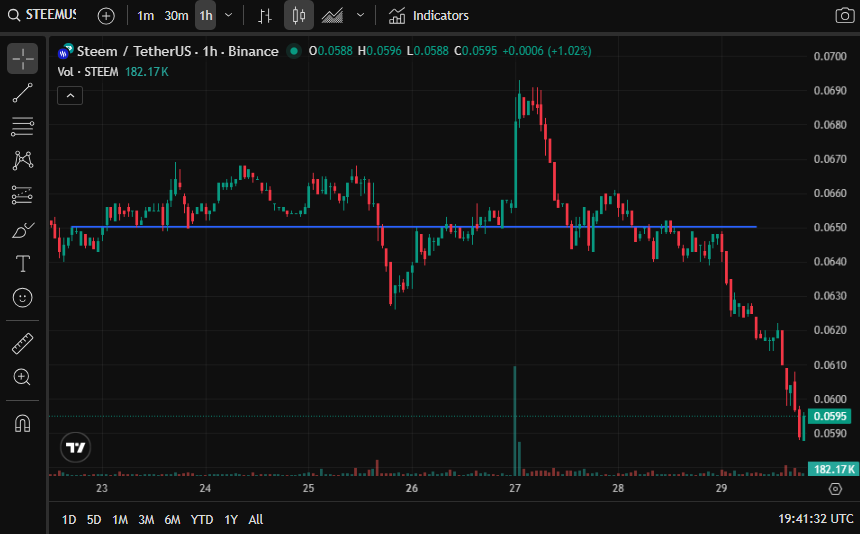This screenshot has width=860, height=534.
Task: Toggle magnet mode snapping
Action: pos(22,424)
